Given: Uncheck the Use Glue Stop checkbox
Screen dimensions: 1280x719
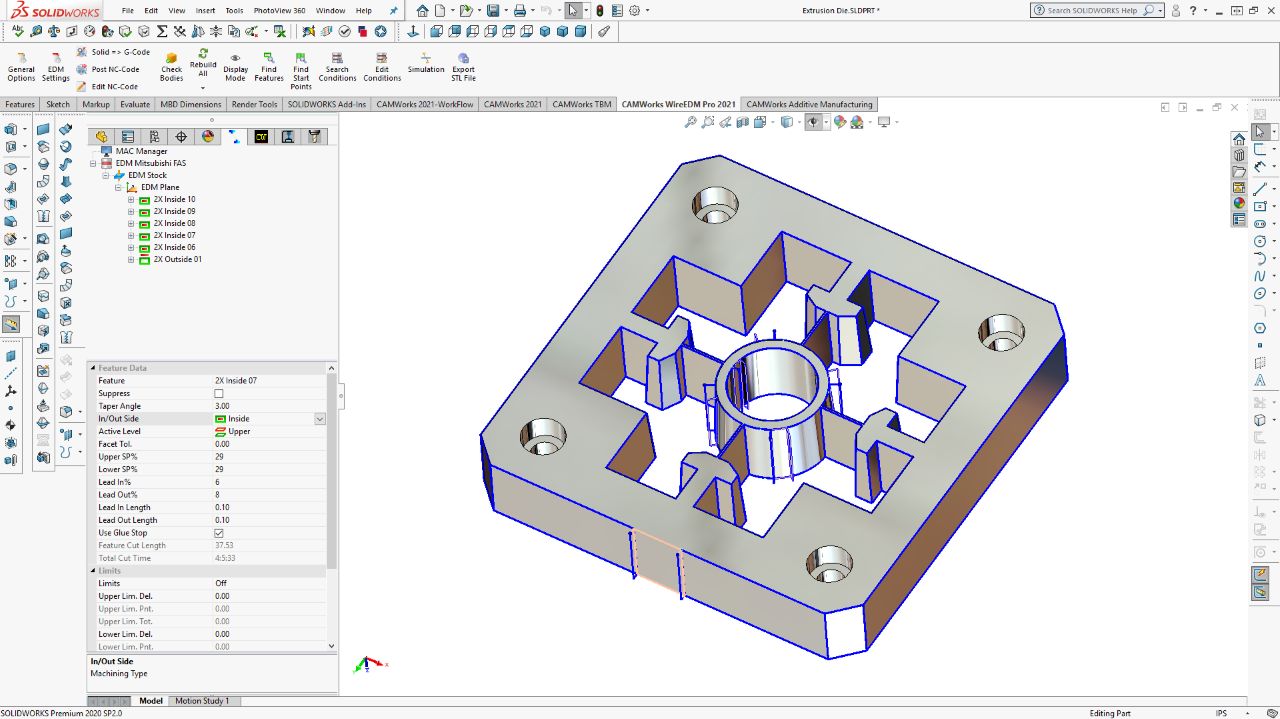Looking at the screenshot, I should click(x=219, y=533).
